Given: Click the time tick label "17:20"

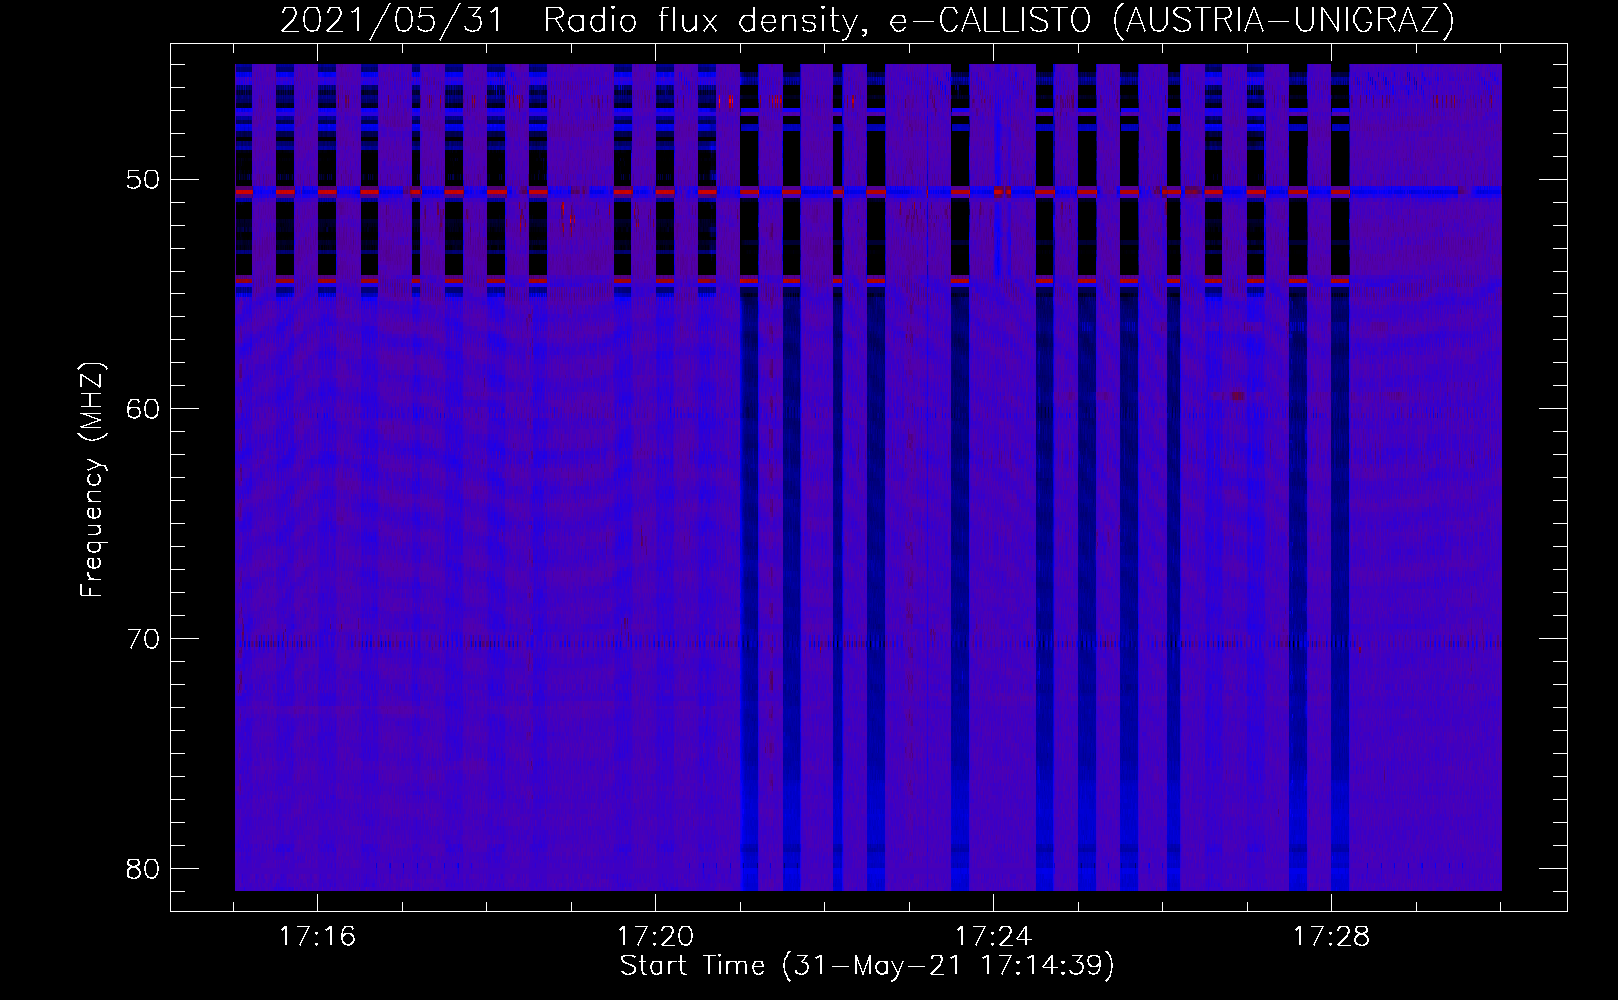Looking at the screenshot, I should [x=656, y=937].
